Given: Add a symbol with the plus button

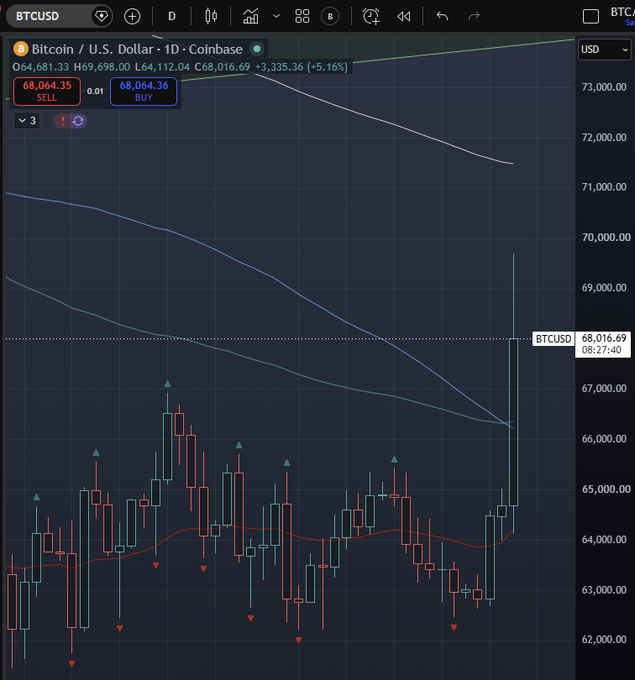Looking at the screenshot, I should pyautogui.click(x=132, y=16).
